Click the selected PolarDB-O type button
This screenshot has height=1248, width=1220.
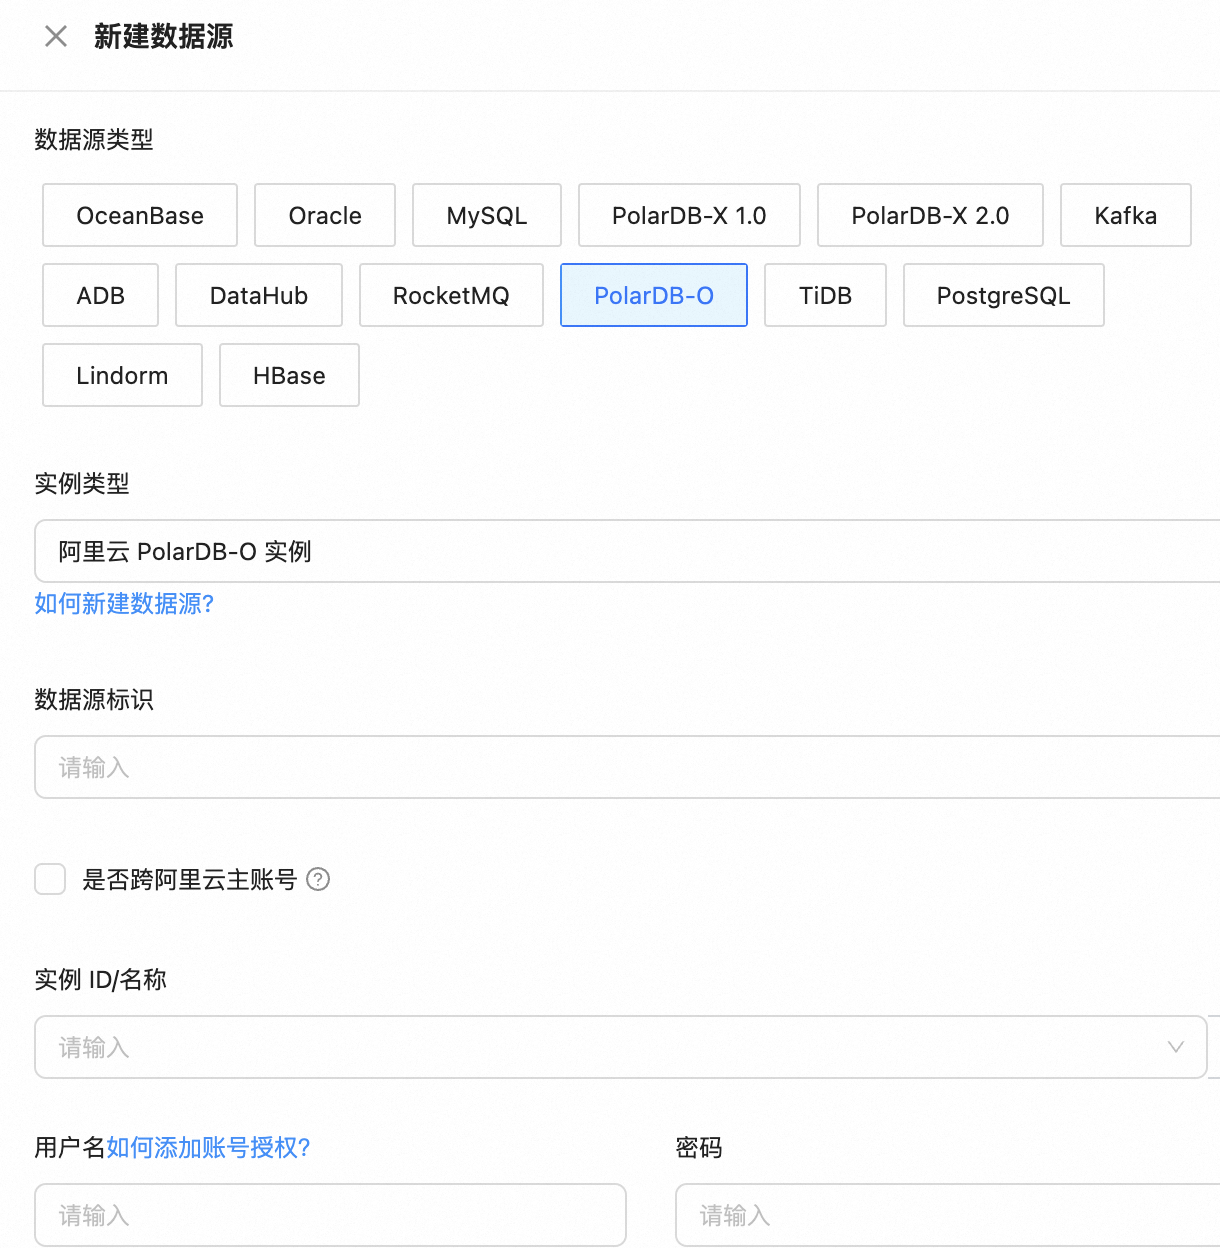point(654,295)
